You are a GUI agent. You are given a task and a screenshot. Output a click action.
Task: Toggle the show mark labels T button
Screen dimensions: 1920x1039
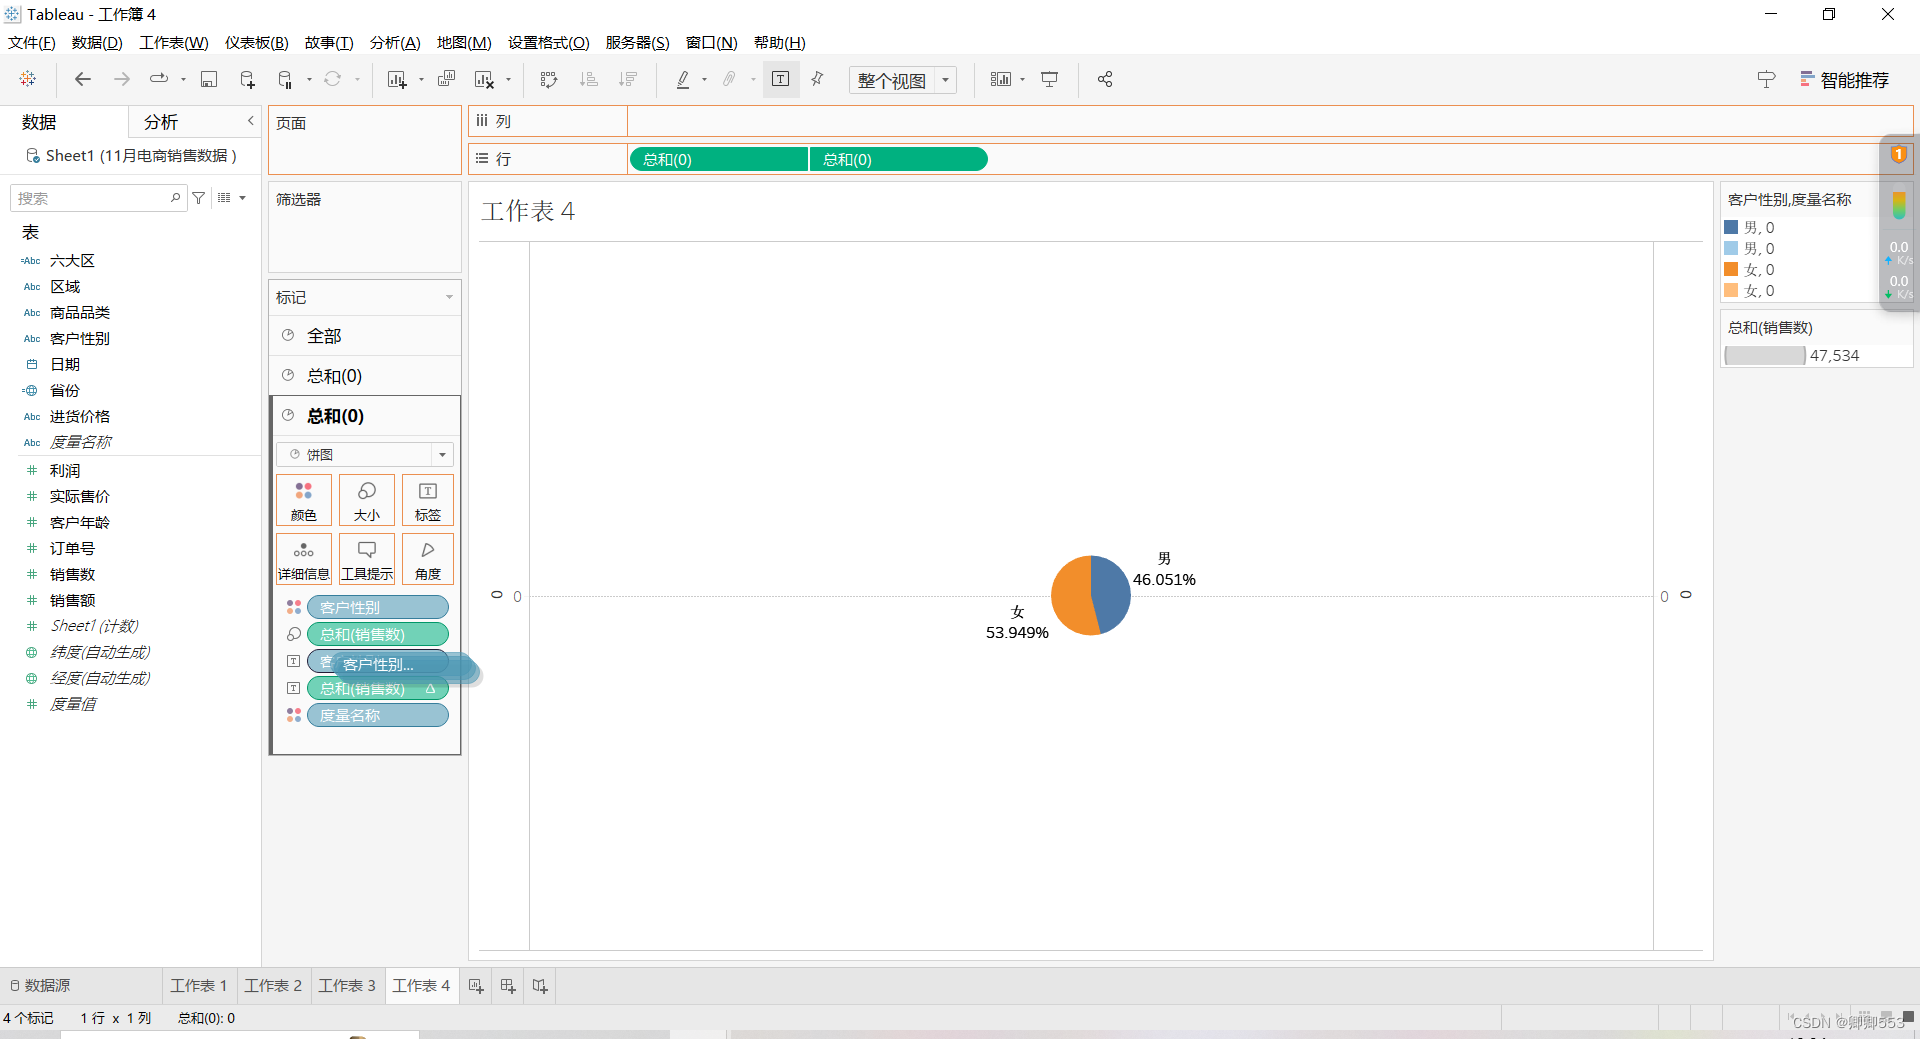tap(781, 79)
